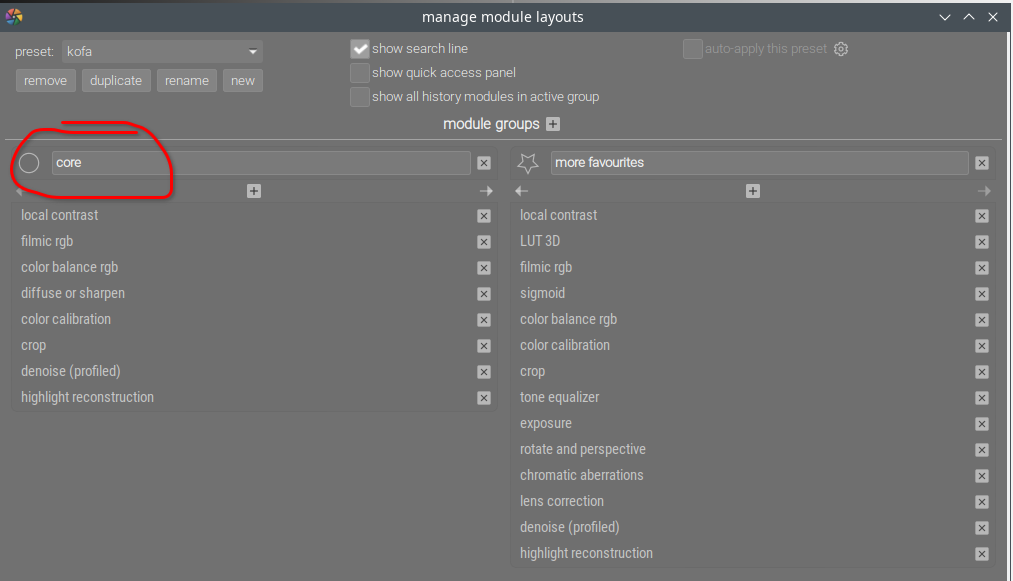Remove crop from the core group
This screenshot has height=581, width=1013.
click(484, 346)
